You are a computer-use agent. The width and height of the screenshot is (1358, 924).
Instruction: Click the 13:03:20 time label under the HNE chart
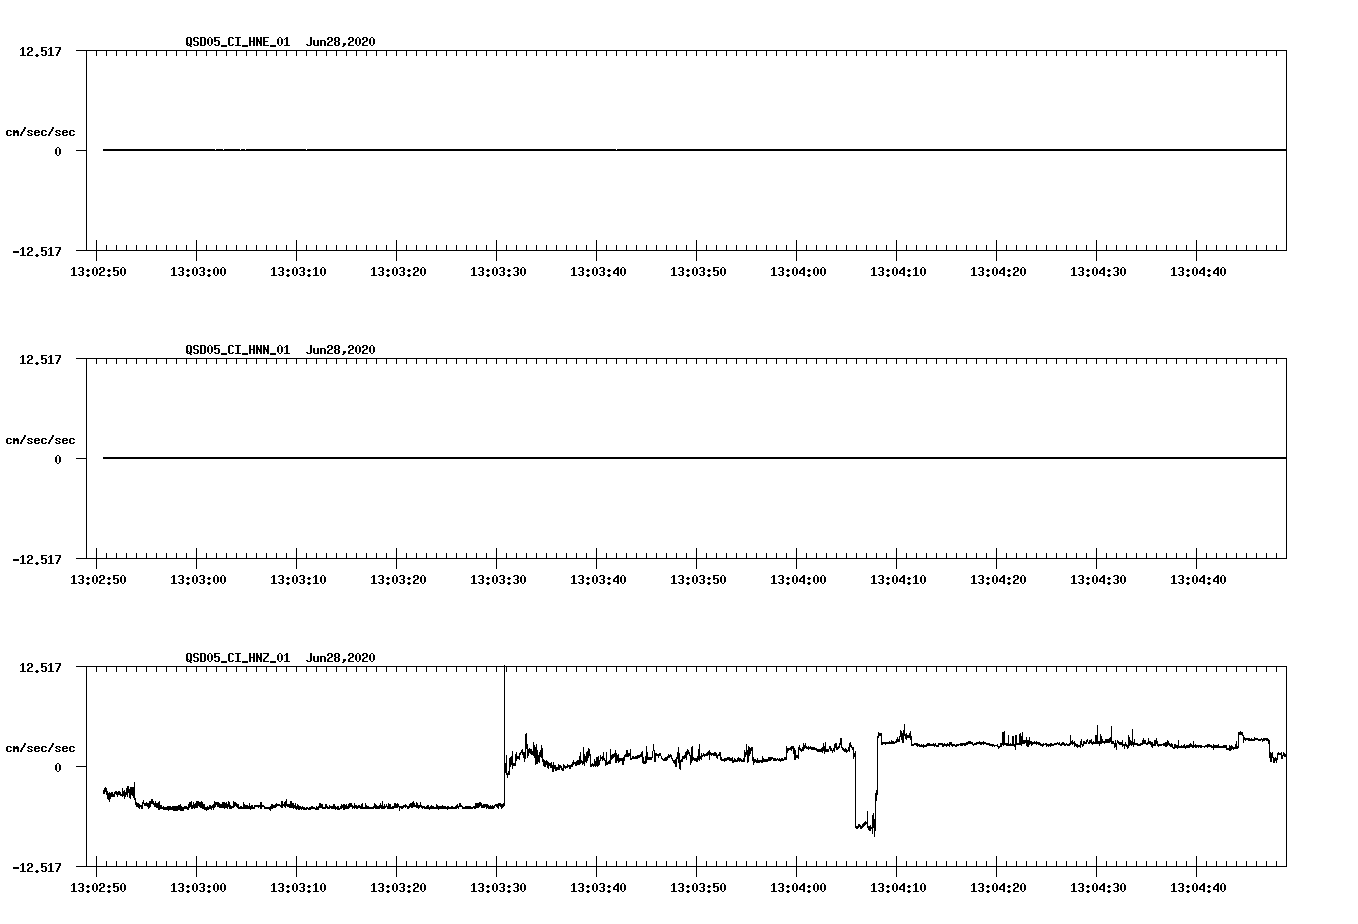pos(398,272)
